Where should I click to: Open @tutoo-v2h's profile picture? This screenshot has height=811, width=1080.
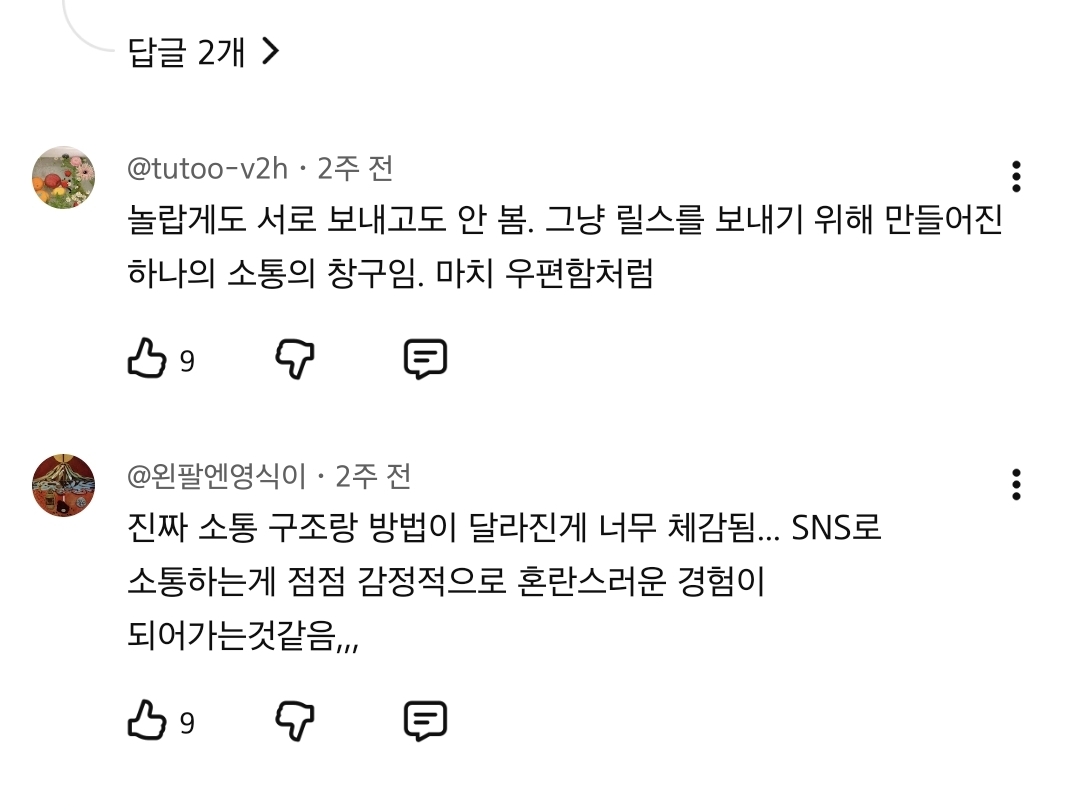(x=63, y=177)
